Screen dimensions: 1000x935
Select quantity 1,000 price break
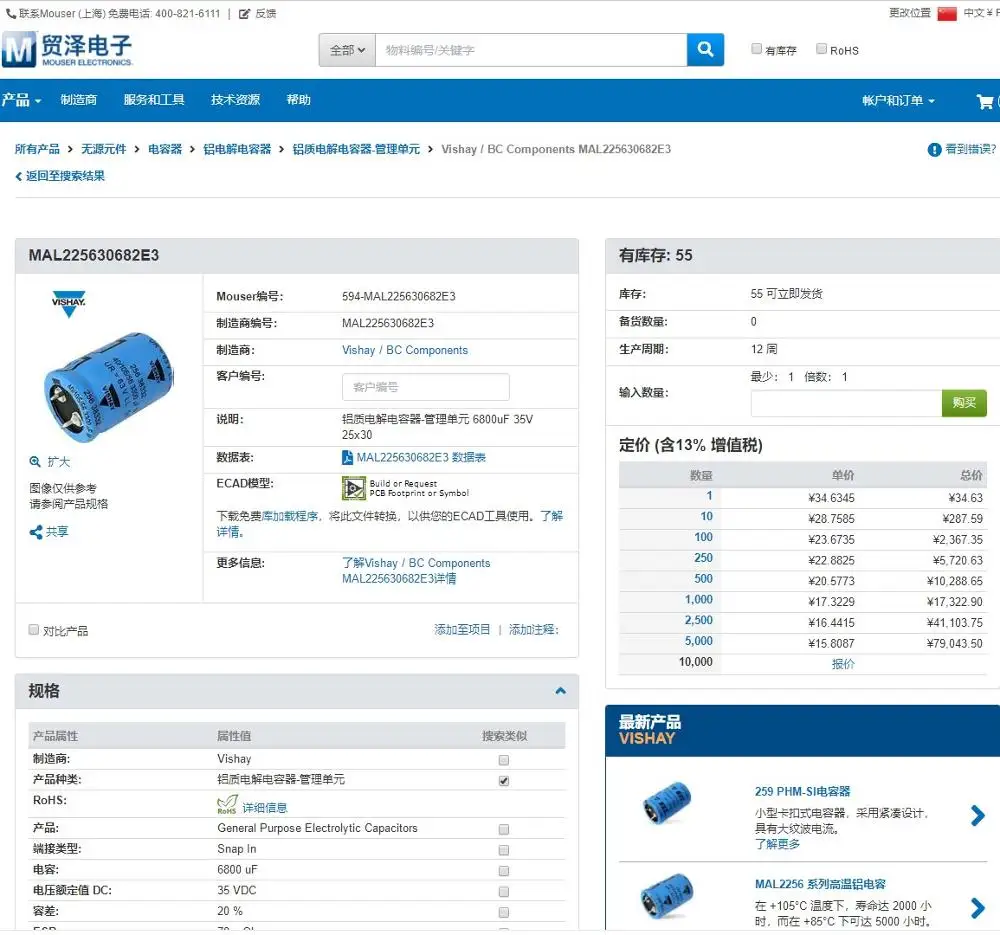[x=698, y=600]
